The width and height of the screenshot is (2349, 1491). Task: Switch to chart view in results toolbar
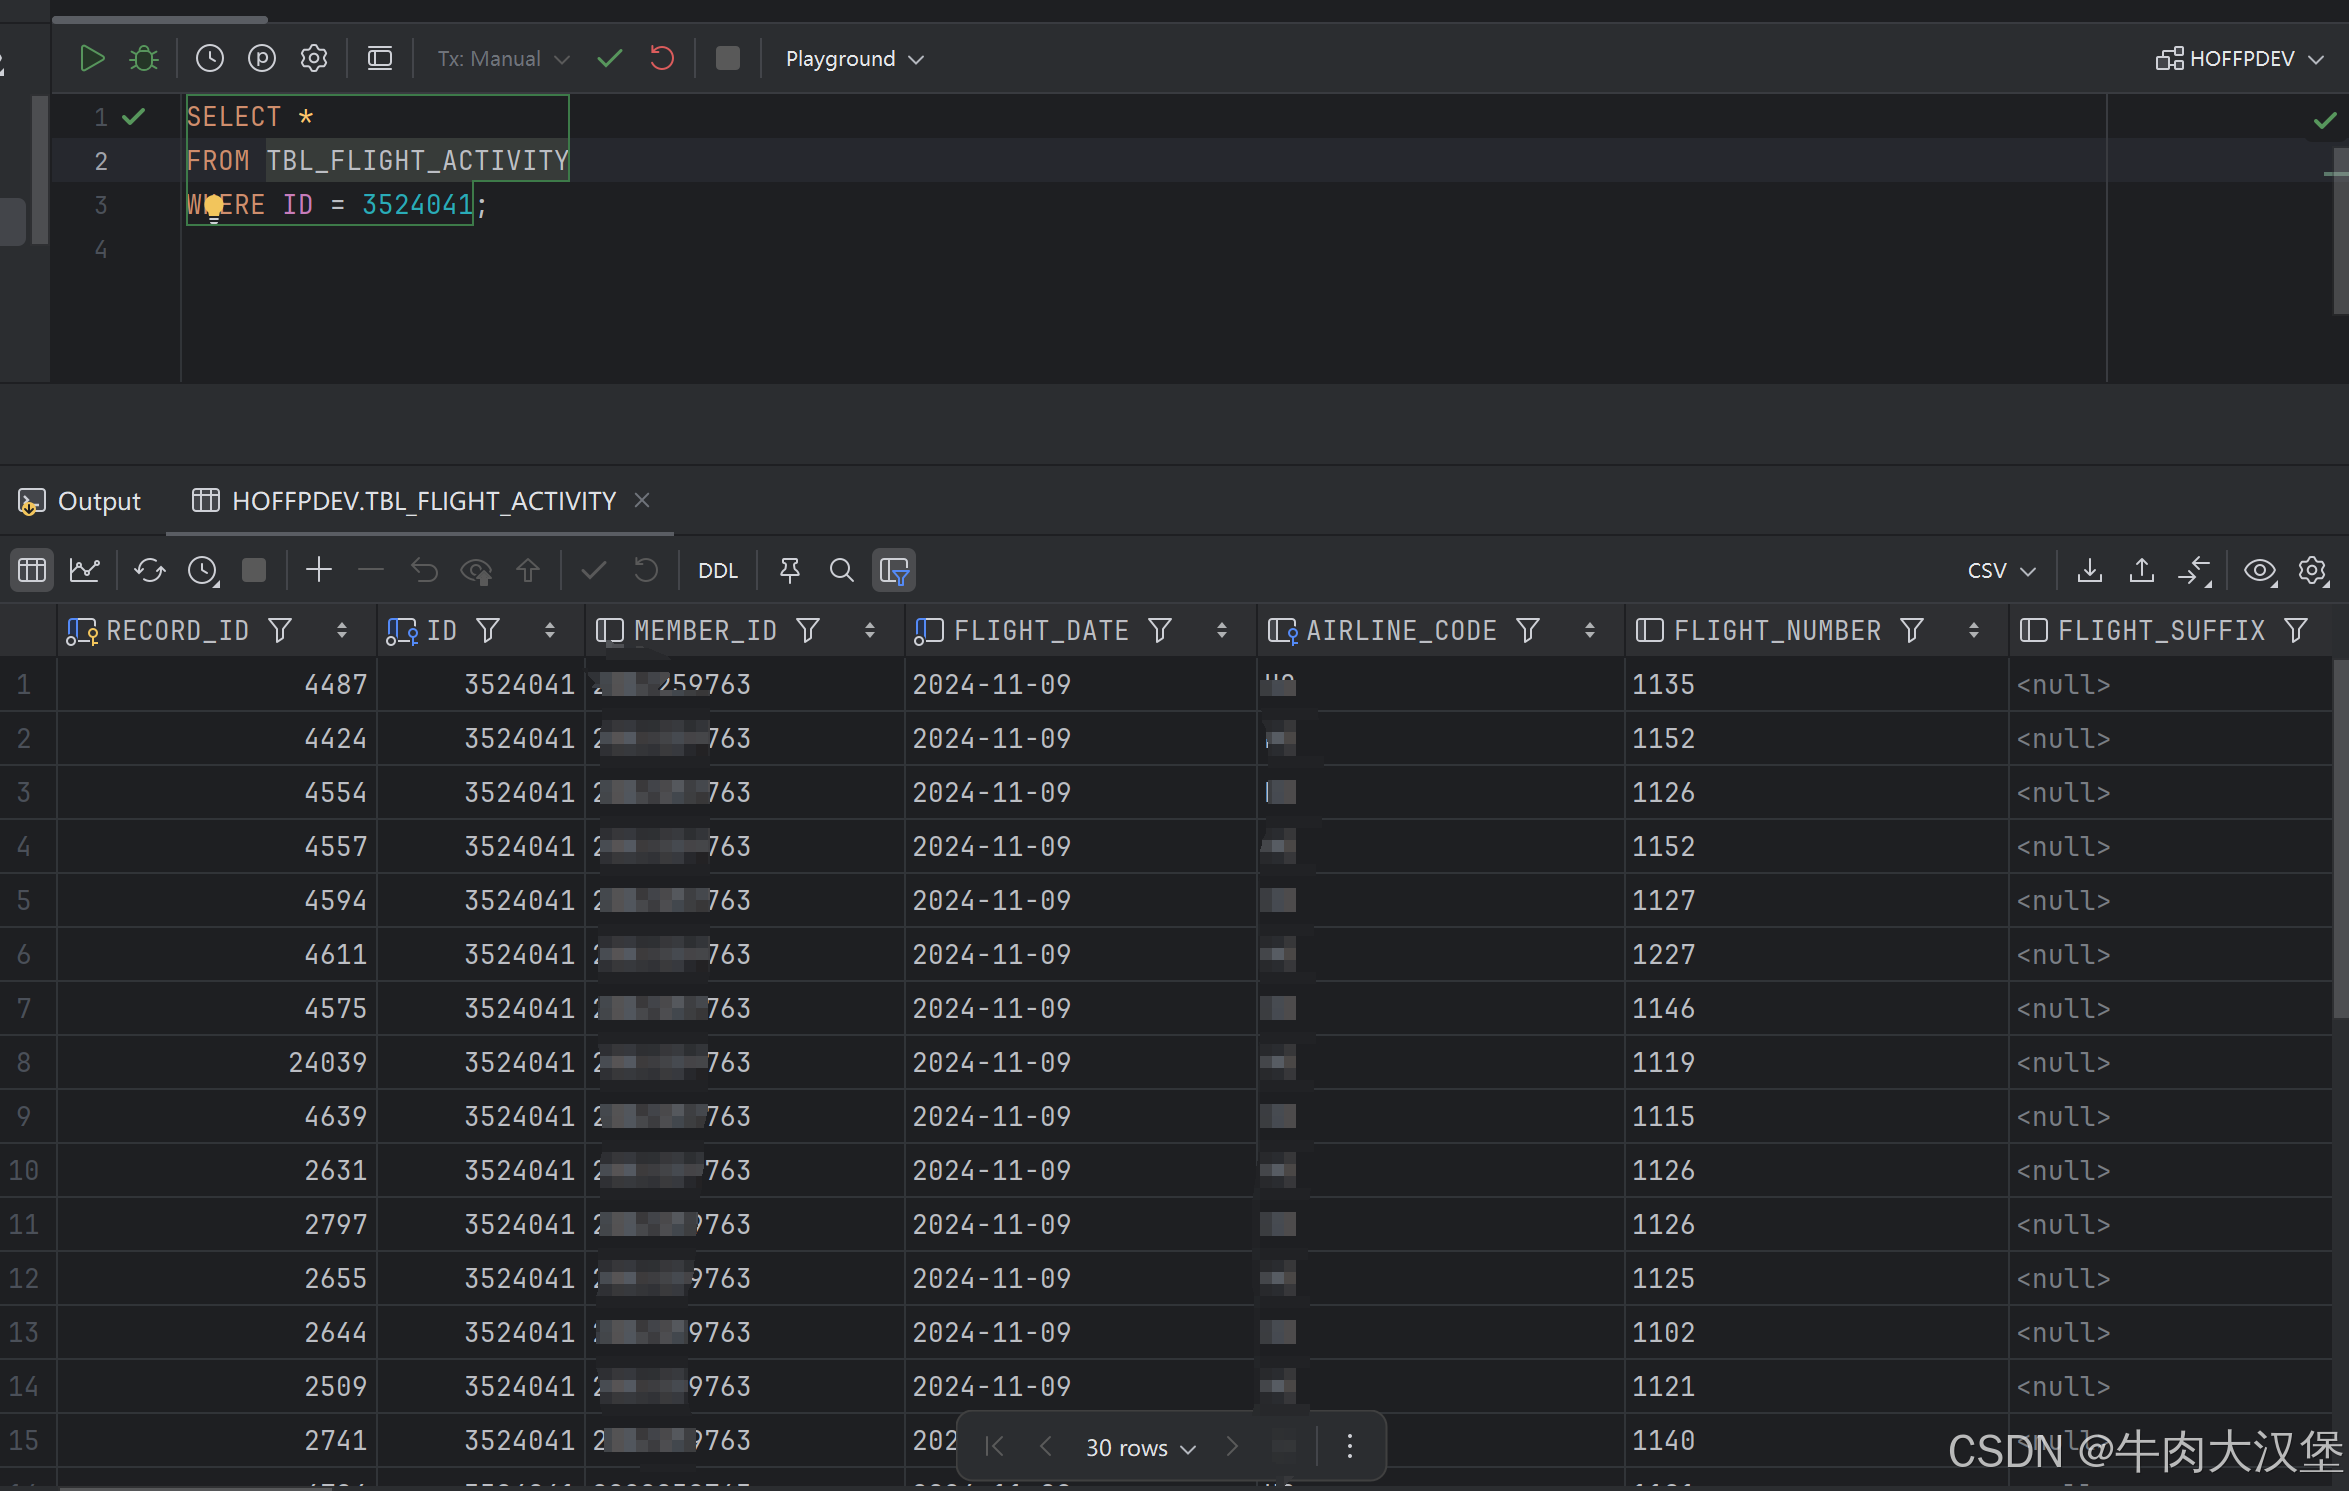click(85, 570)
